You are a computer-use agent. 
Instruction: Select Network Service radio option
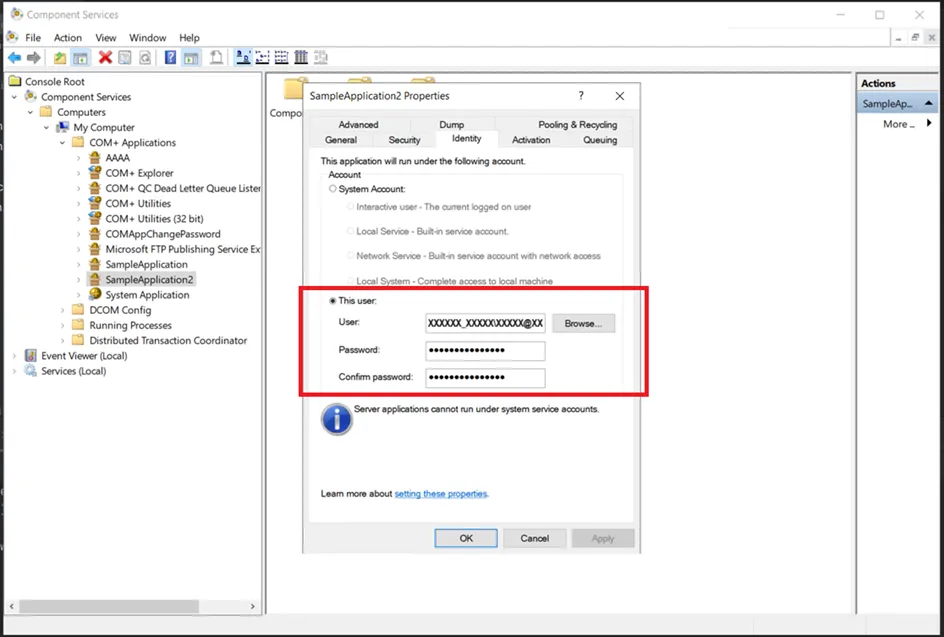[x=350, y=256]
